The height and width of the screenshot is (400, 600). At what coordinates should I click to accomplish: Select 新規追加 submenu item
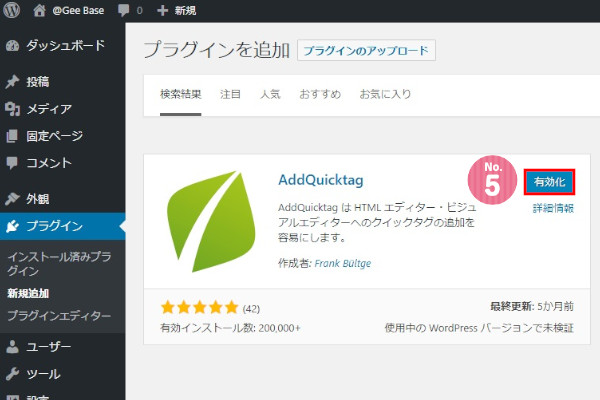pyautogui.click(x=28, y=294)
